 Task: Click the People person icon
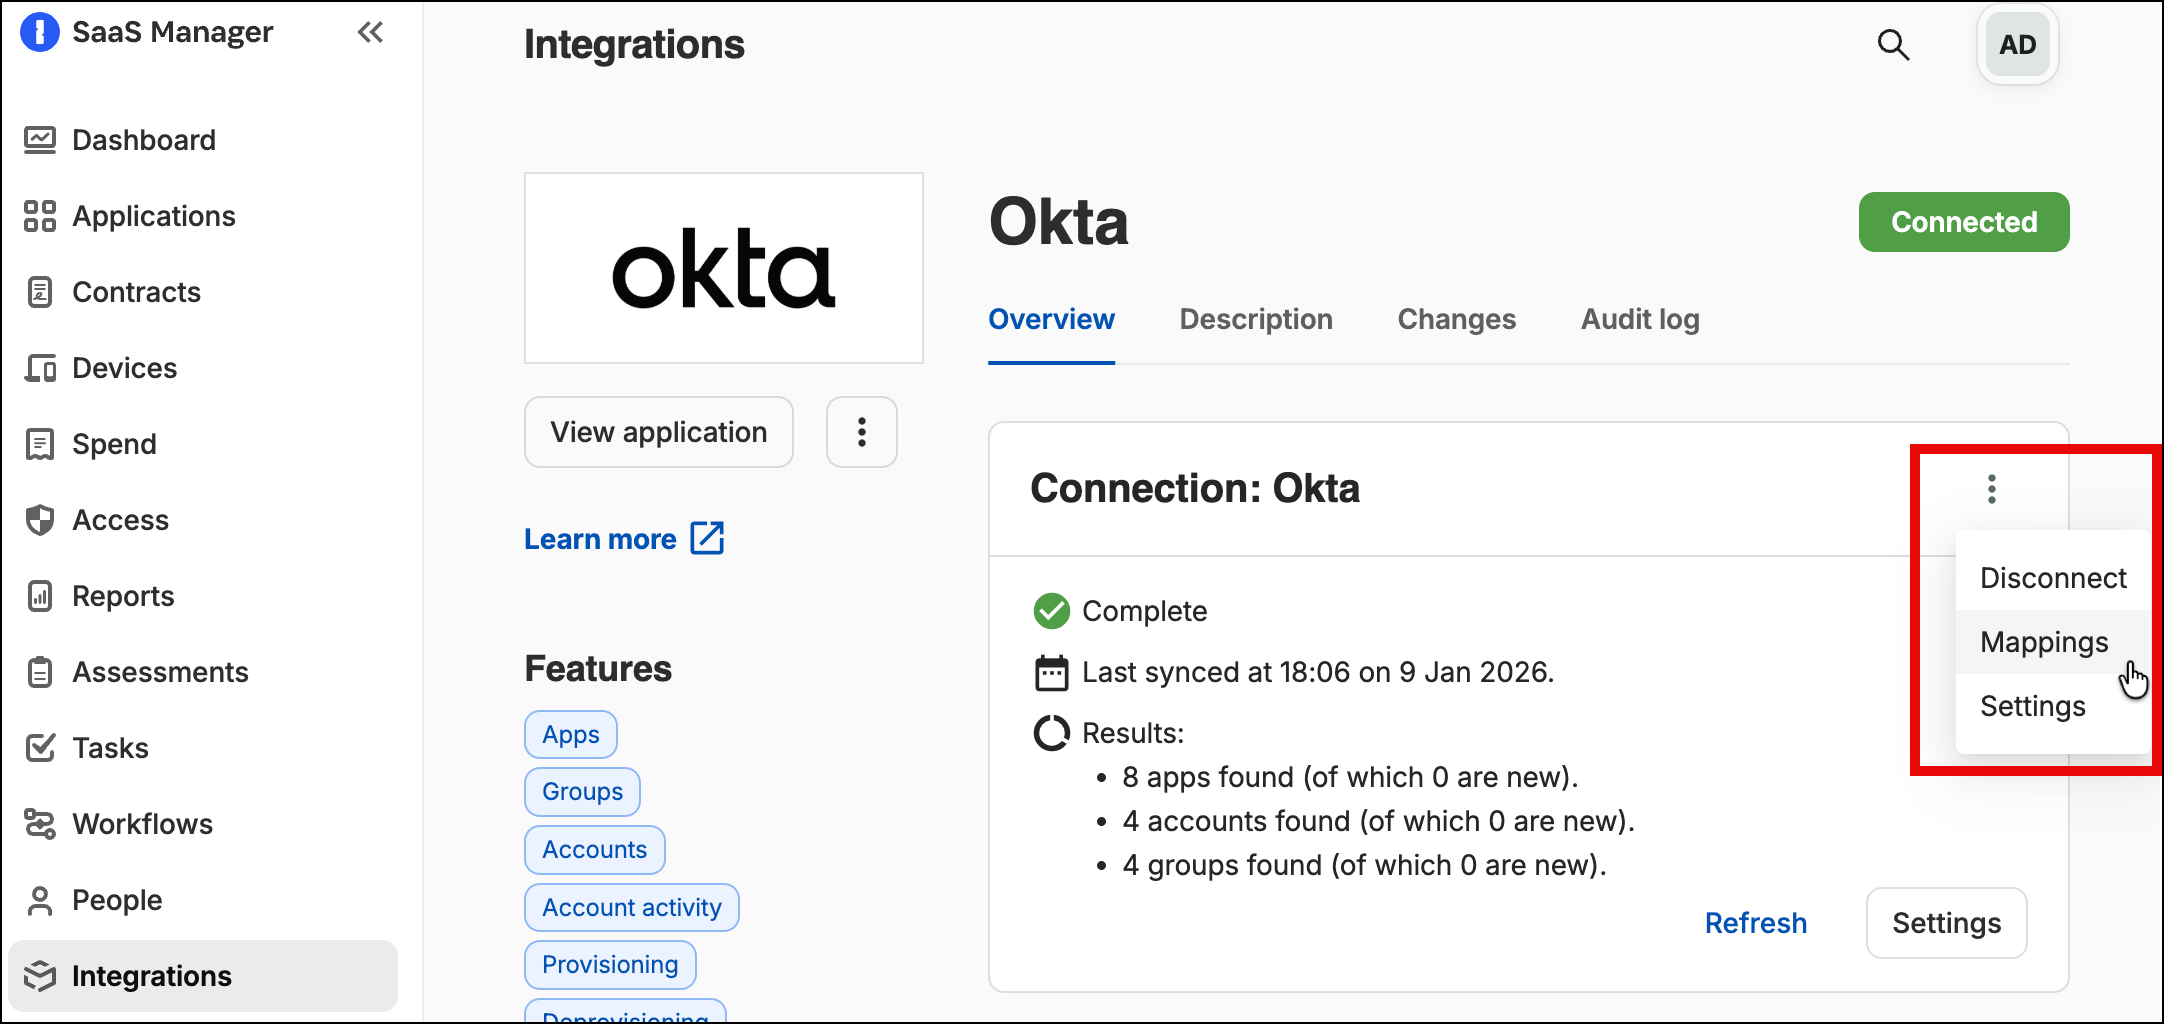(40, 900)
